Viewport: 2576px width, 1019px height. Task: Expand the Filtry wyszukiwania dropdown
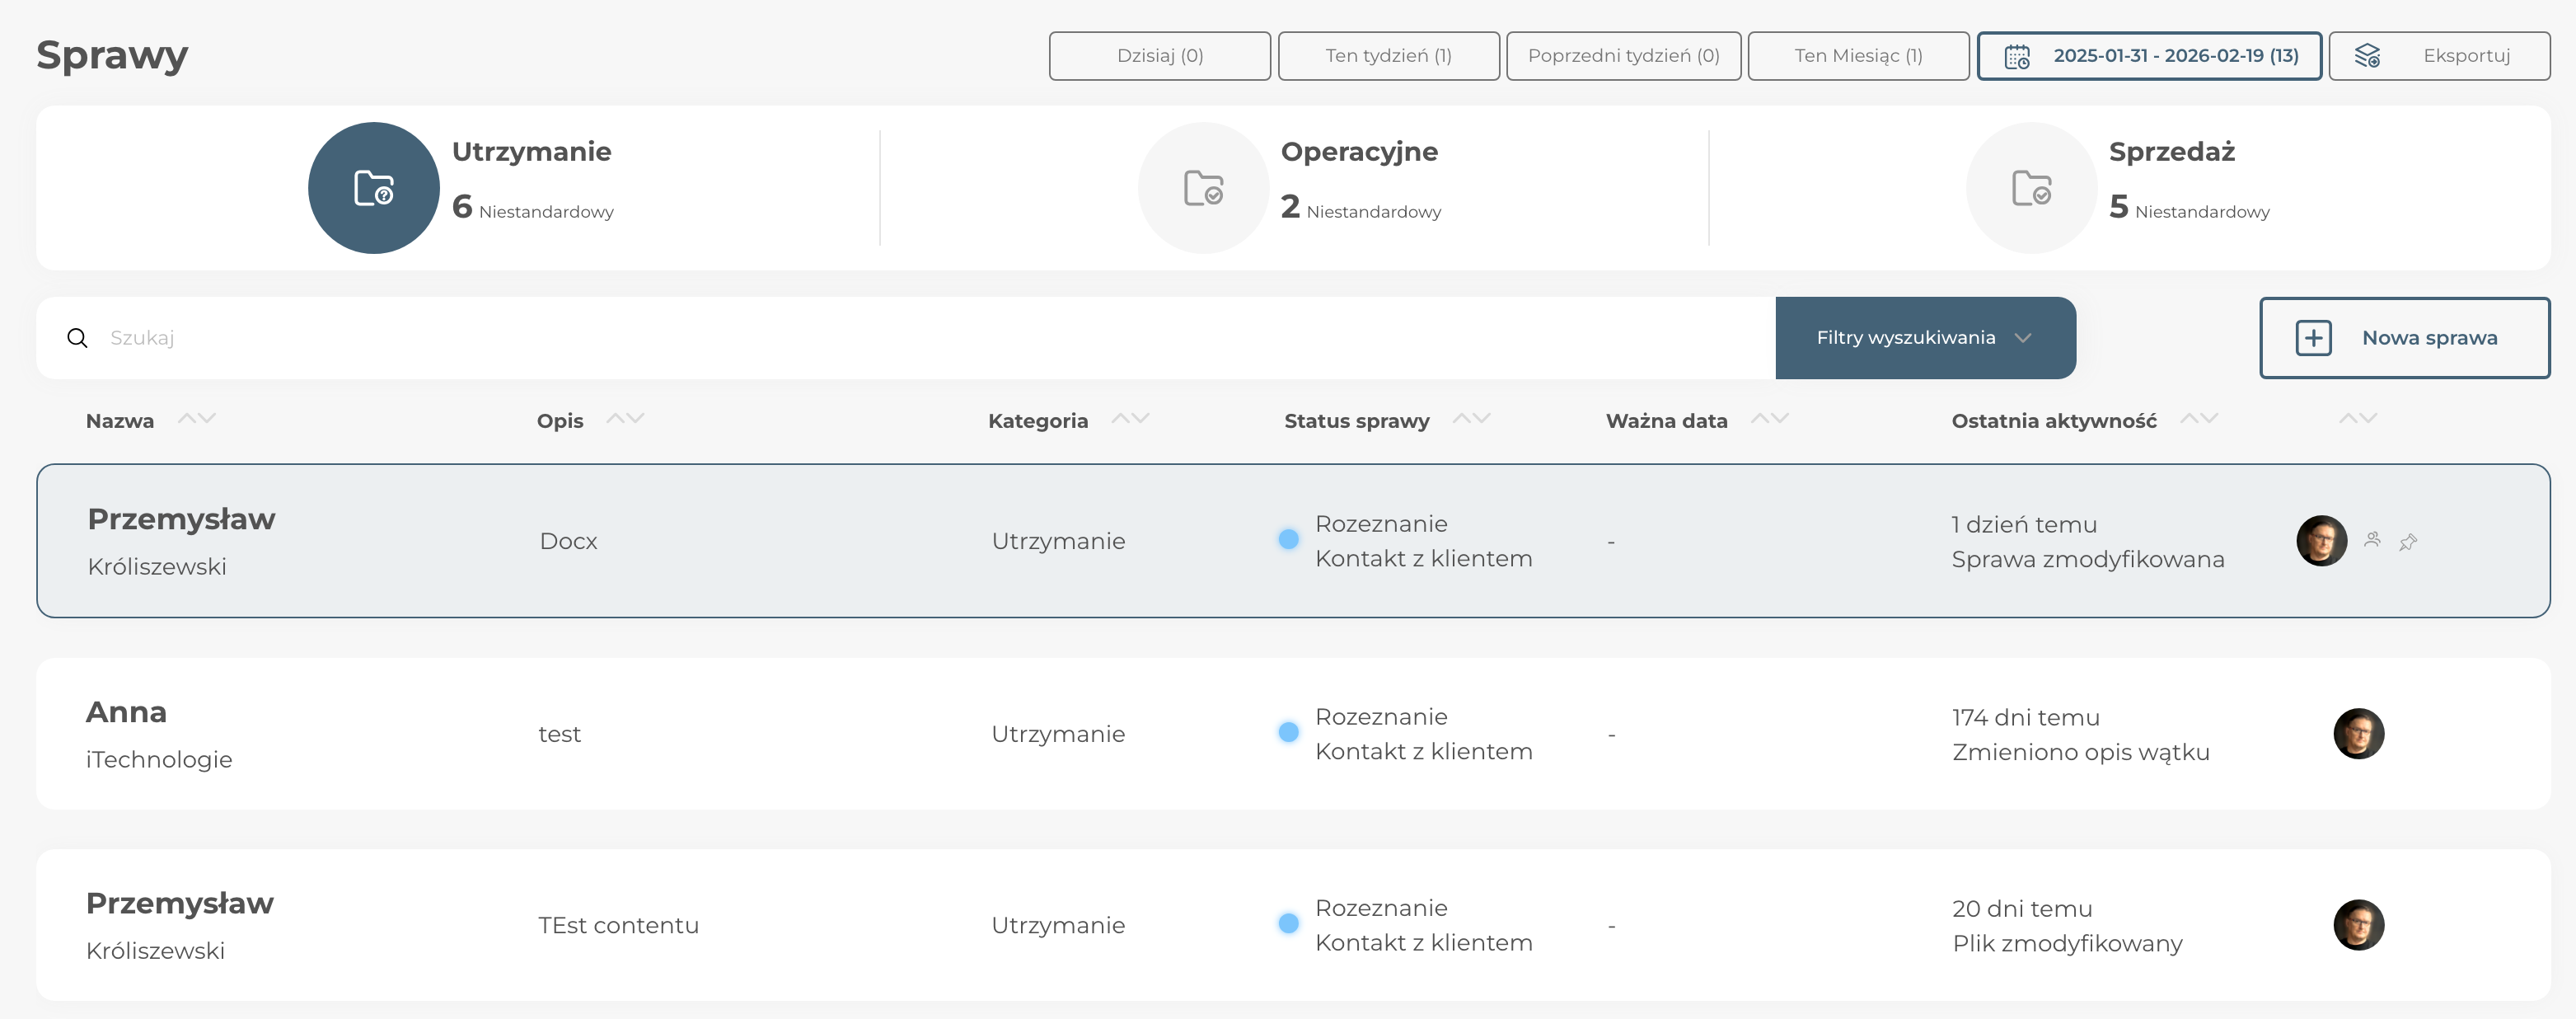[1924, 338]
